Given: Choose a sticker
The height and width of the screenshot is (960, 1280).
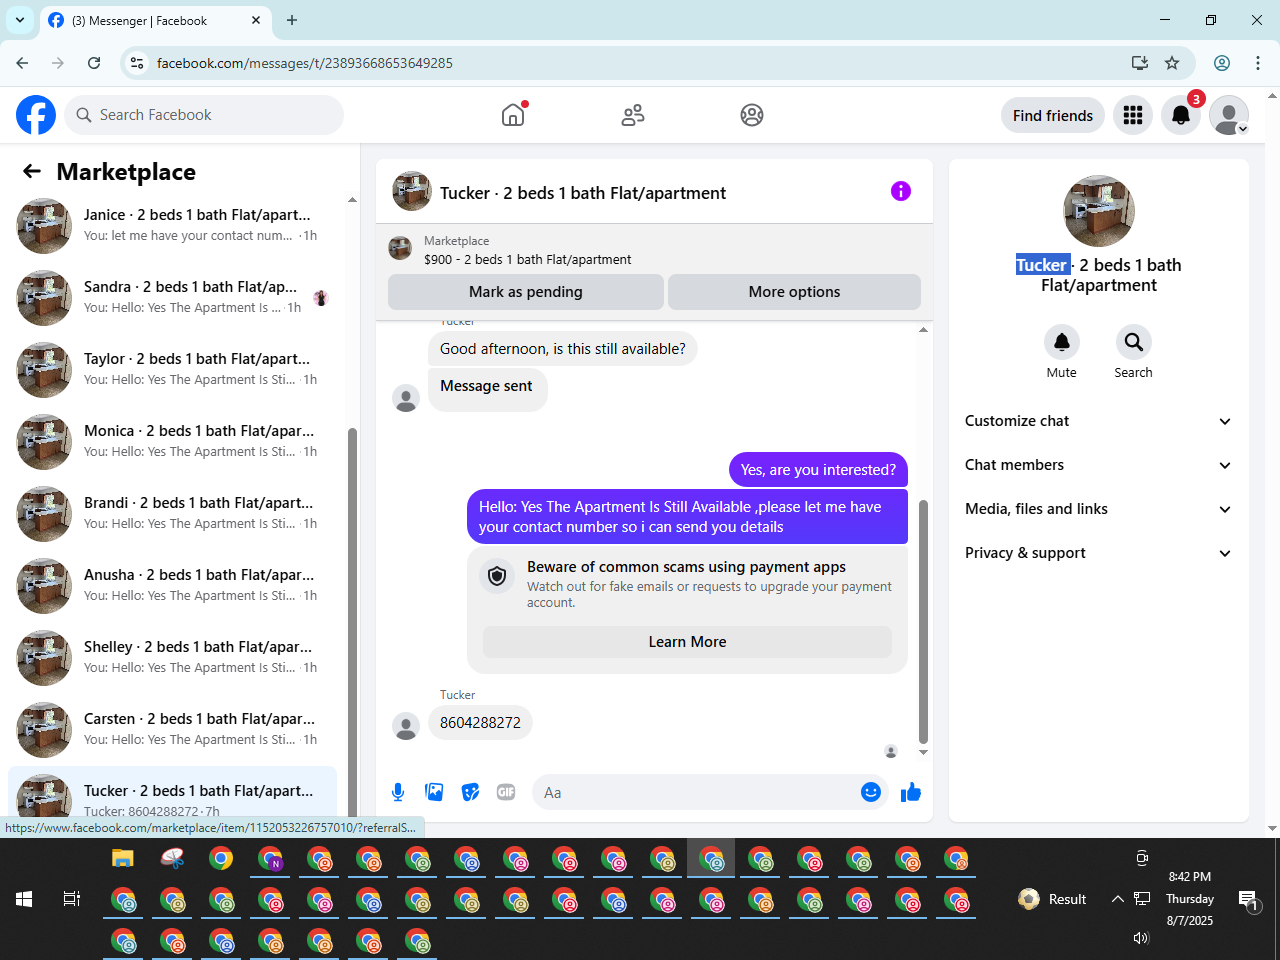Looking at the screenshot, I should pyautogui.click(x=470, y=792).
